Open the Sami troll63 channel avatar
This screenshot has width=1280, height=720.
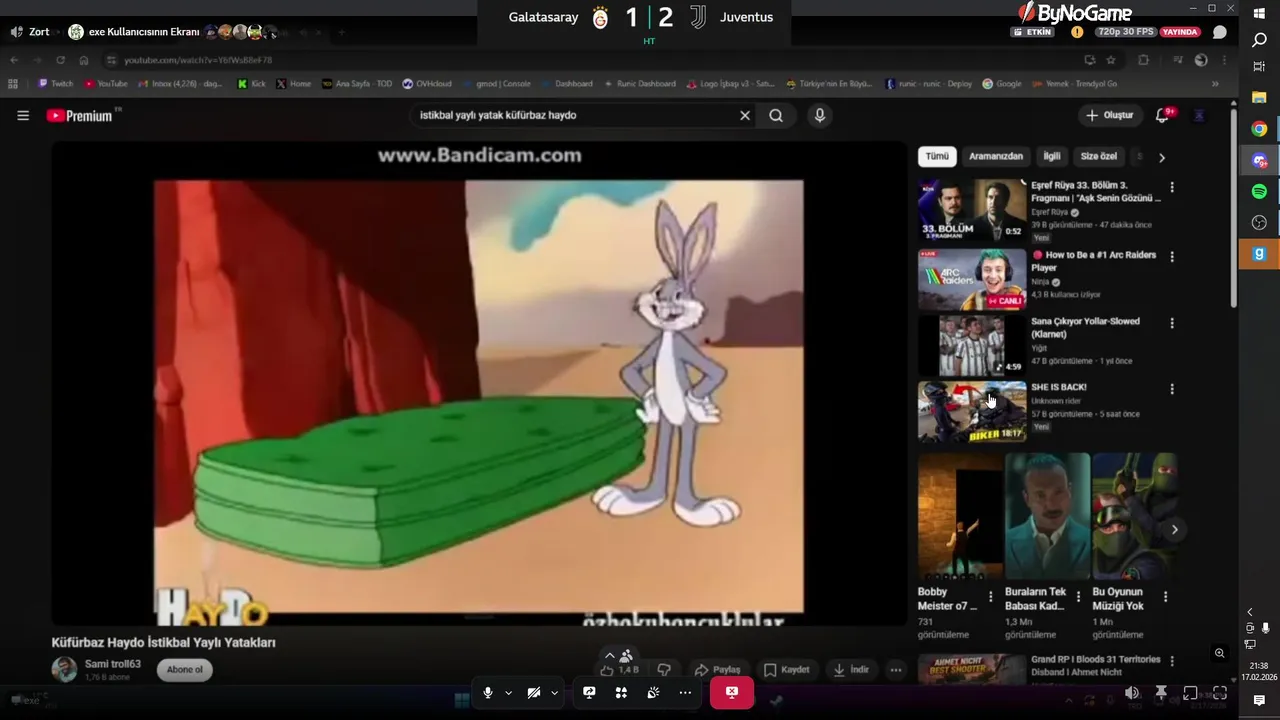pos(65,670)
